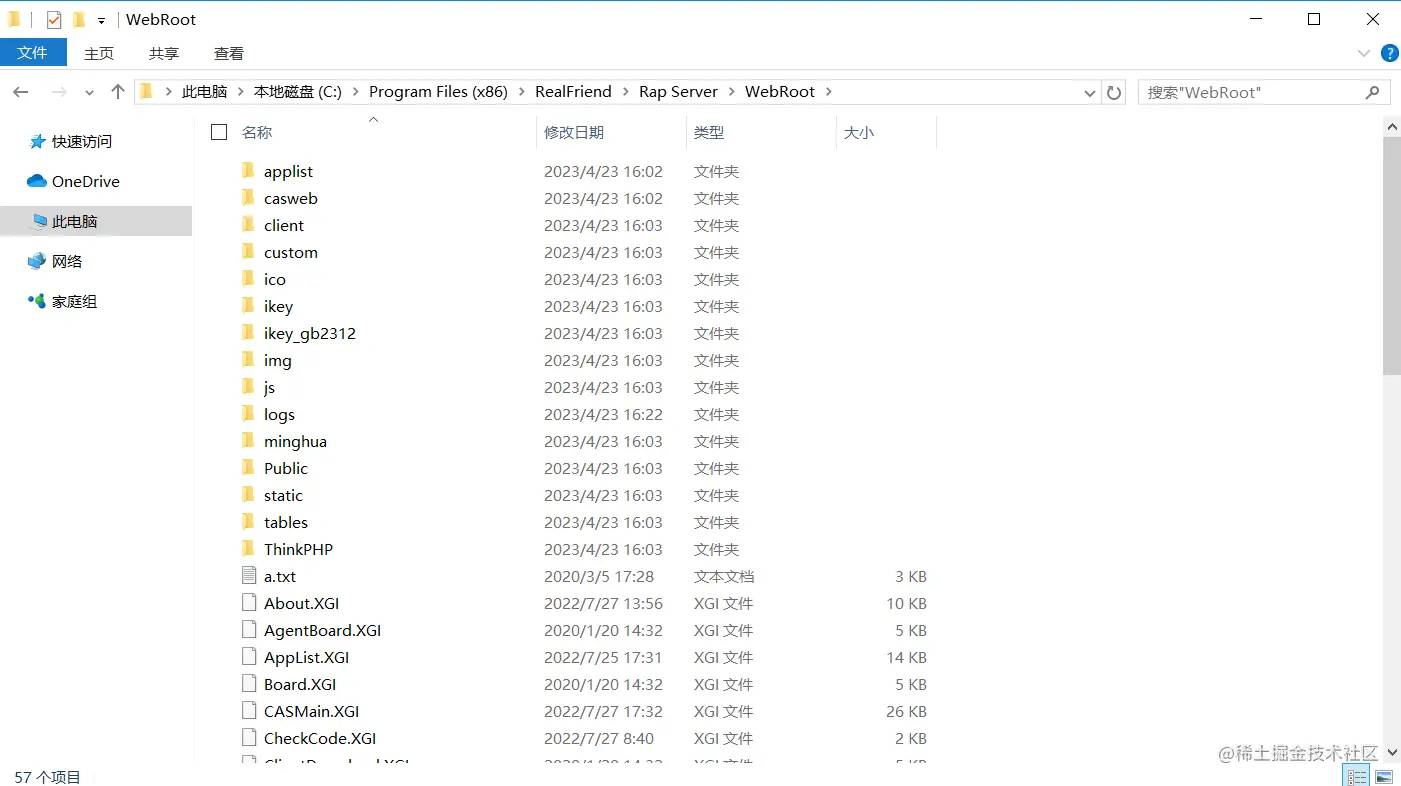Expand the chevron after WebRoot in breadcrumb

(x=828, y=92)
